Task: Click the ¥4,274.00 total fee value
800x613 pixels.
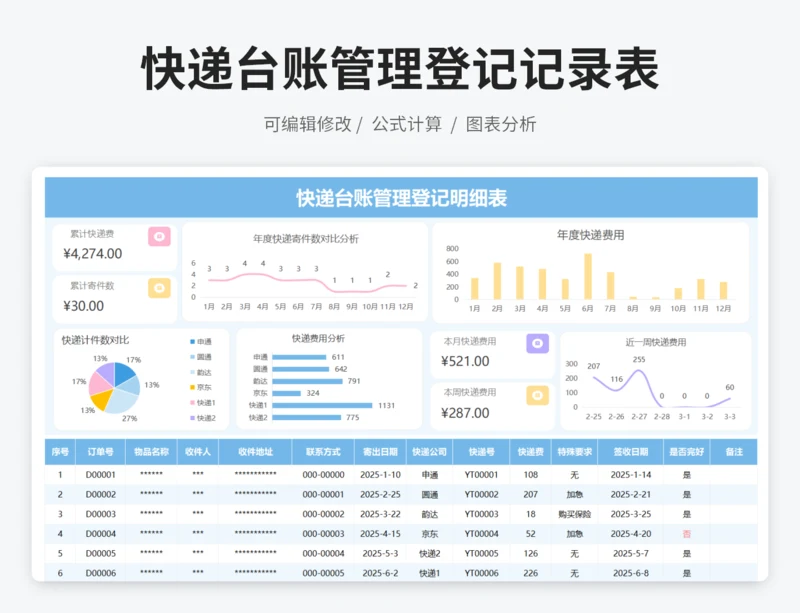Action: pyautogui.click(x=92, y=254)
